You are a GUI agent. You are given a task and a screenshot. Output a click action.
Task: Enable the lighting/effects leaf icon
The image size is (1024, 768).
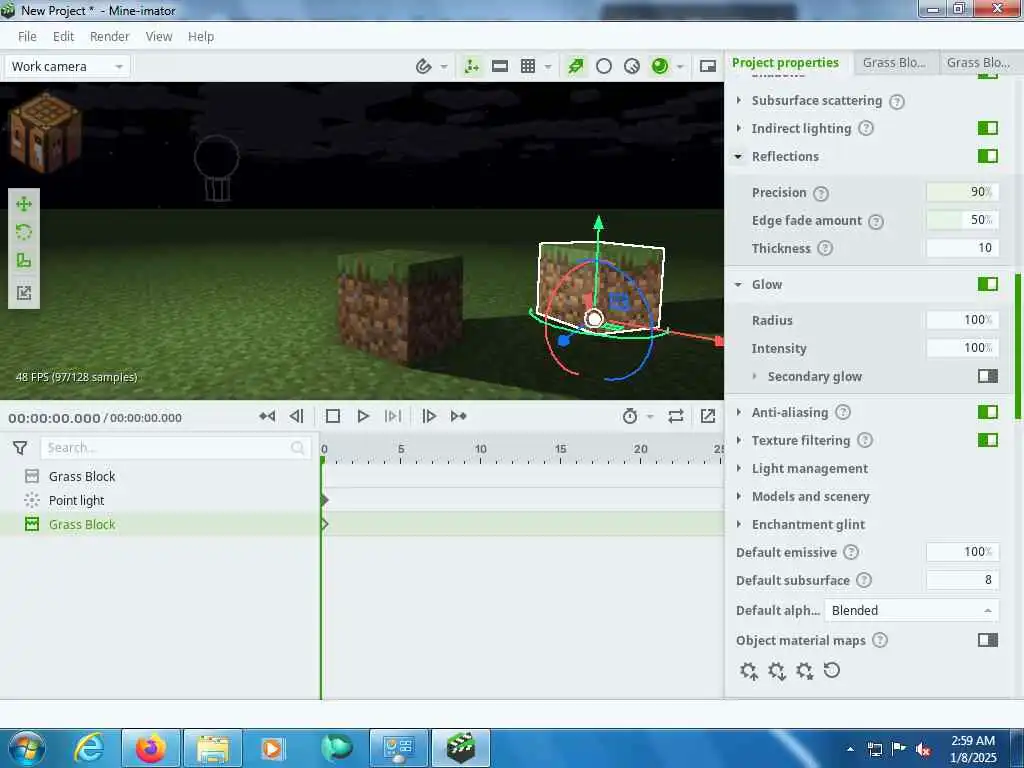[575, 66]
